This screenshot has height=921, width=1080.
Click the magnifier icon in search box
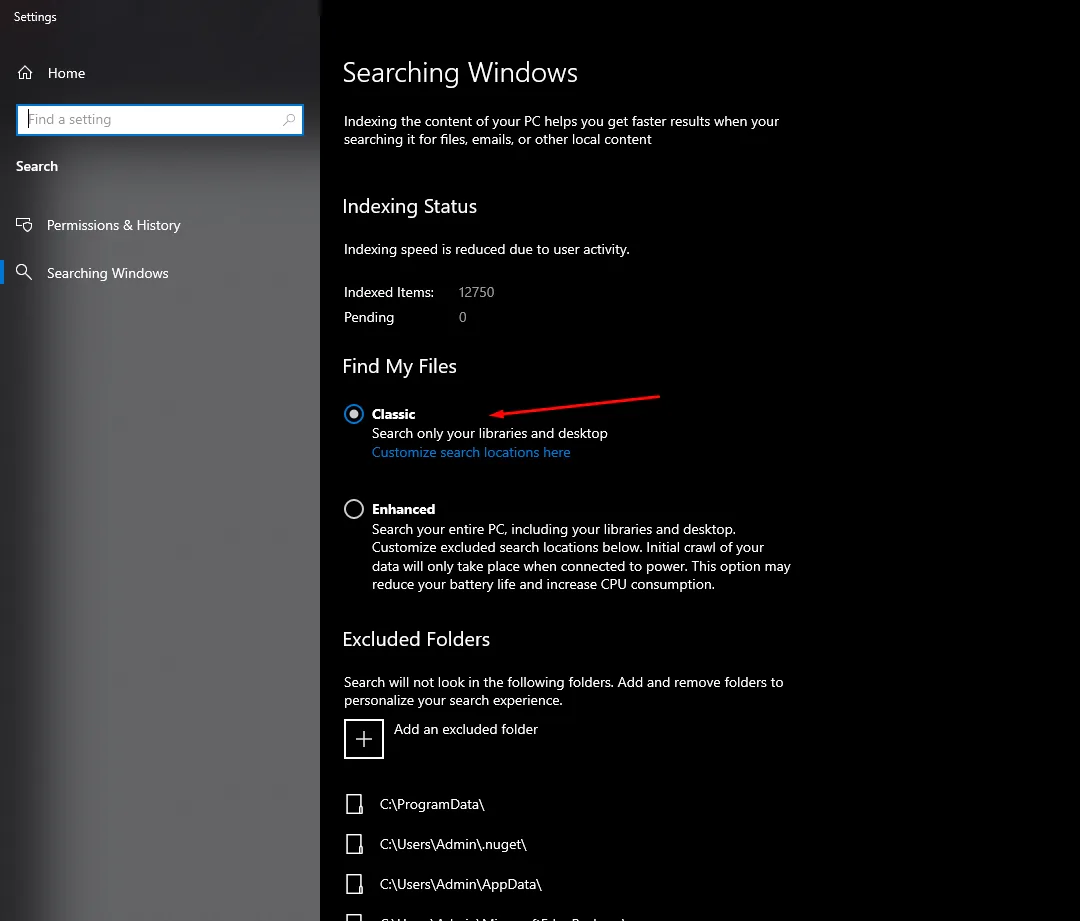[x=289, y=120]
